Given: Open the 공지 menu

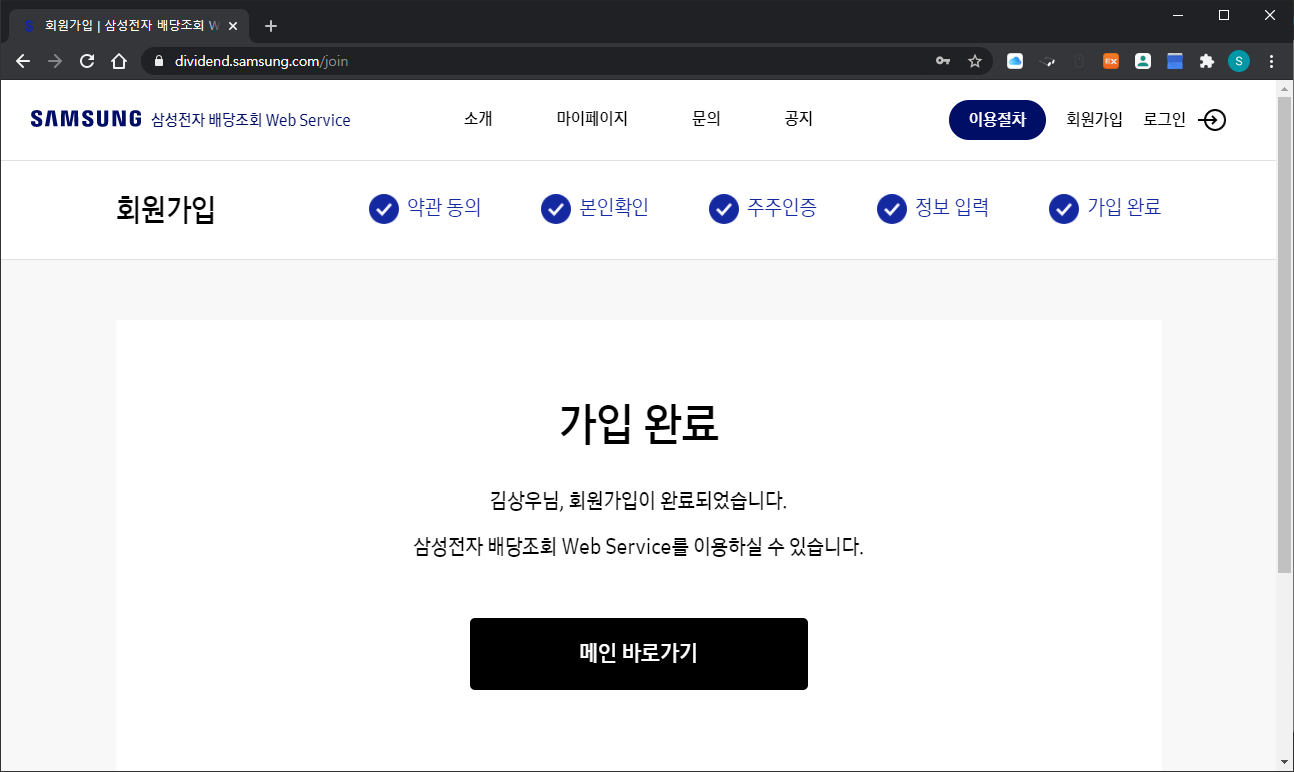Looking at the screenshot, I should point(799,119).
